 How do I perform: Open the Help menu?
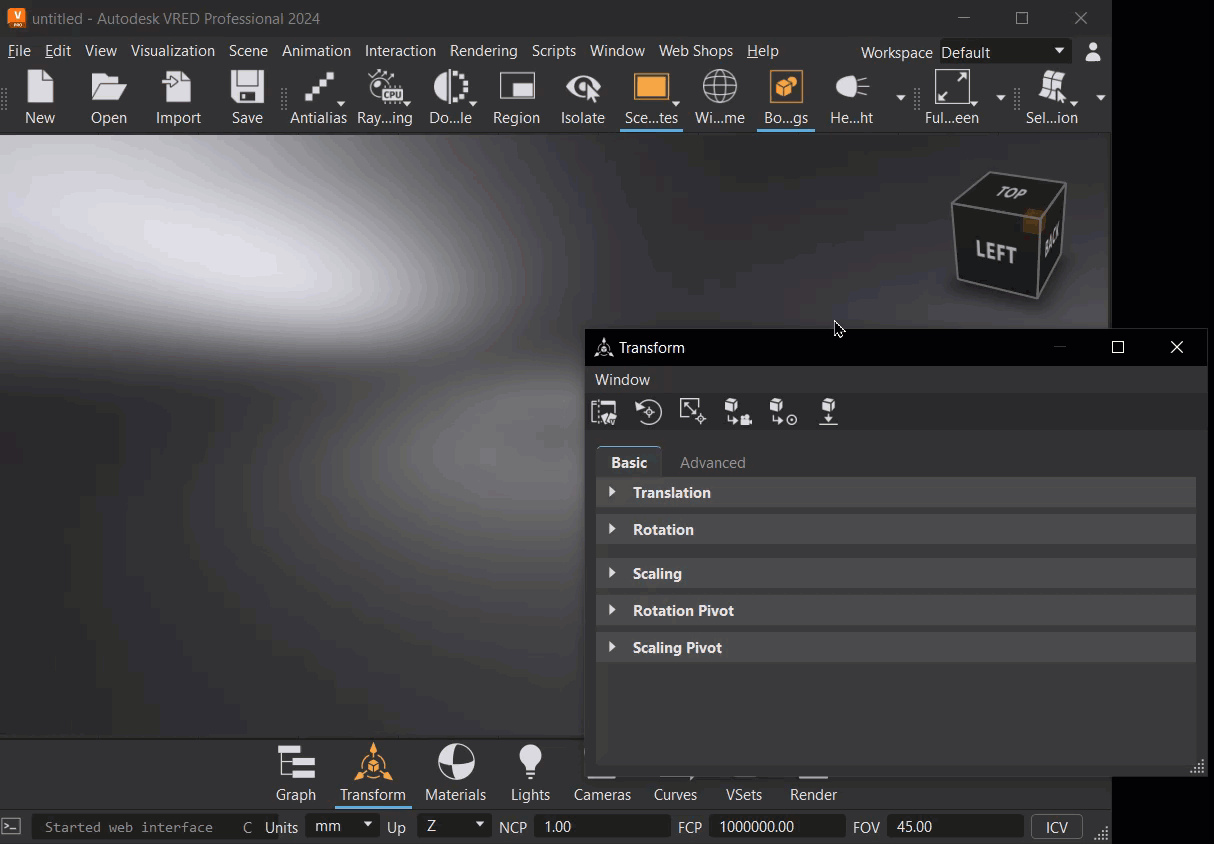pos(762,51)
